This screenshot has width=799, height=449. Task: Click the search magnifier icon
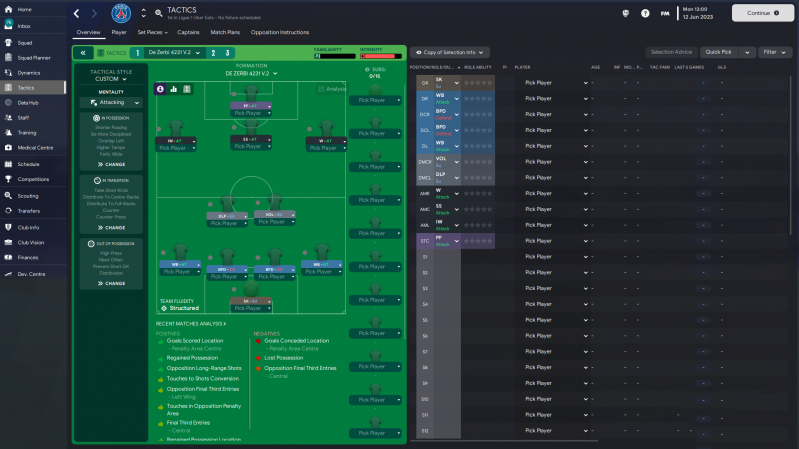159,13
